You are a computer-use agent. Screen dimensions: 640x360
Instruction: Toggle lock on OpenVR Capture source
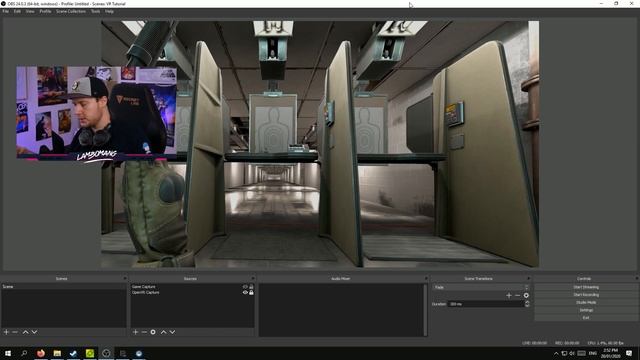[251, 293]
